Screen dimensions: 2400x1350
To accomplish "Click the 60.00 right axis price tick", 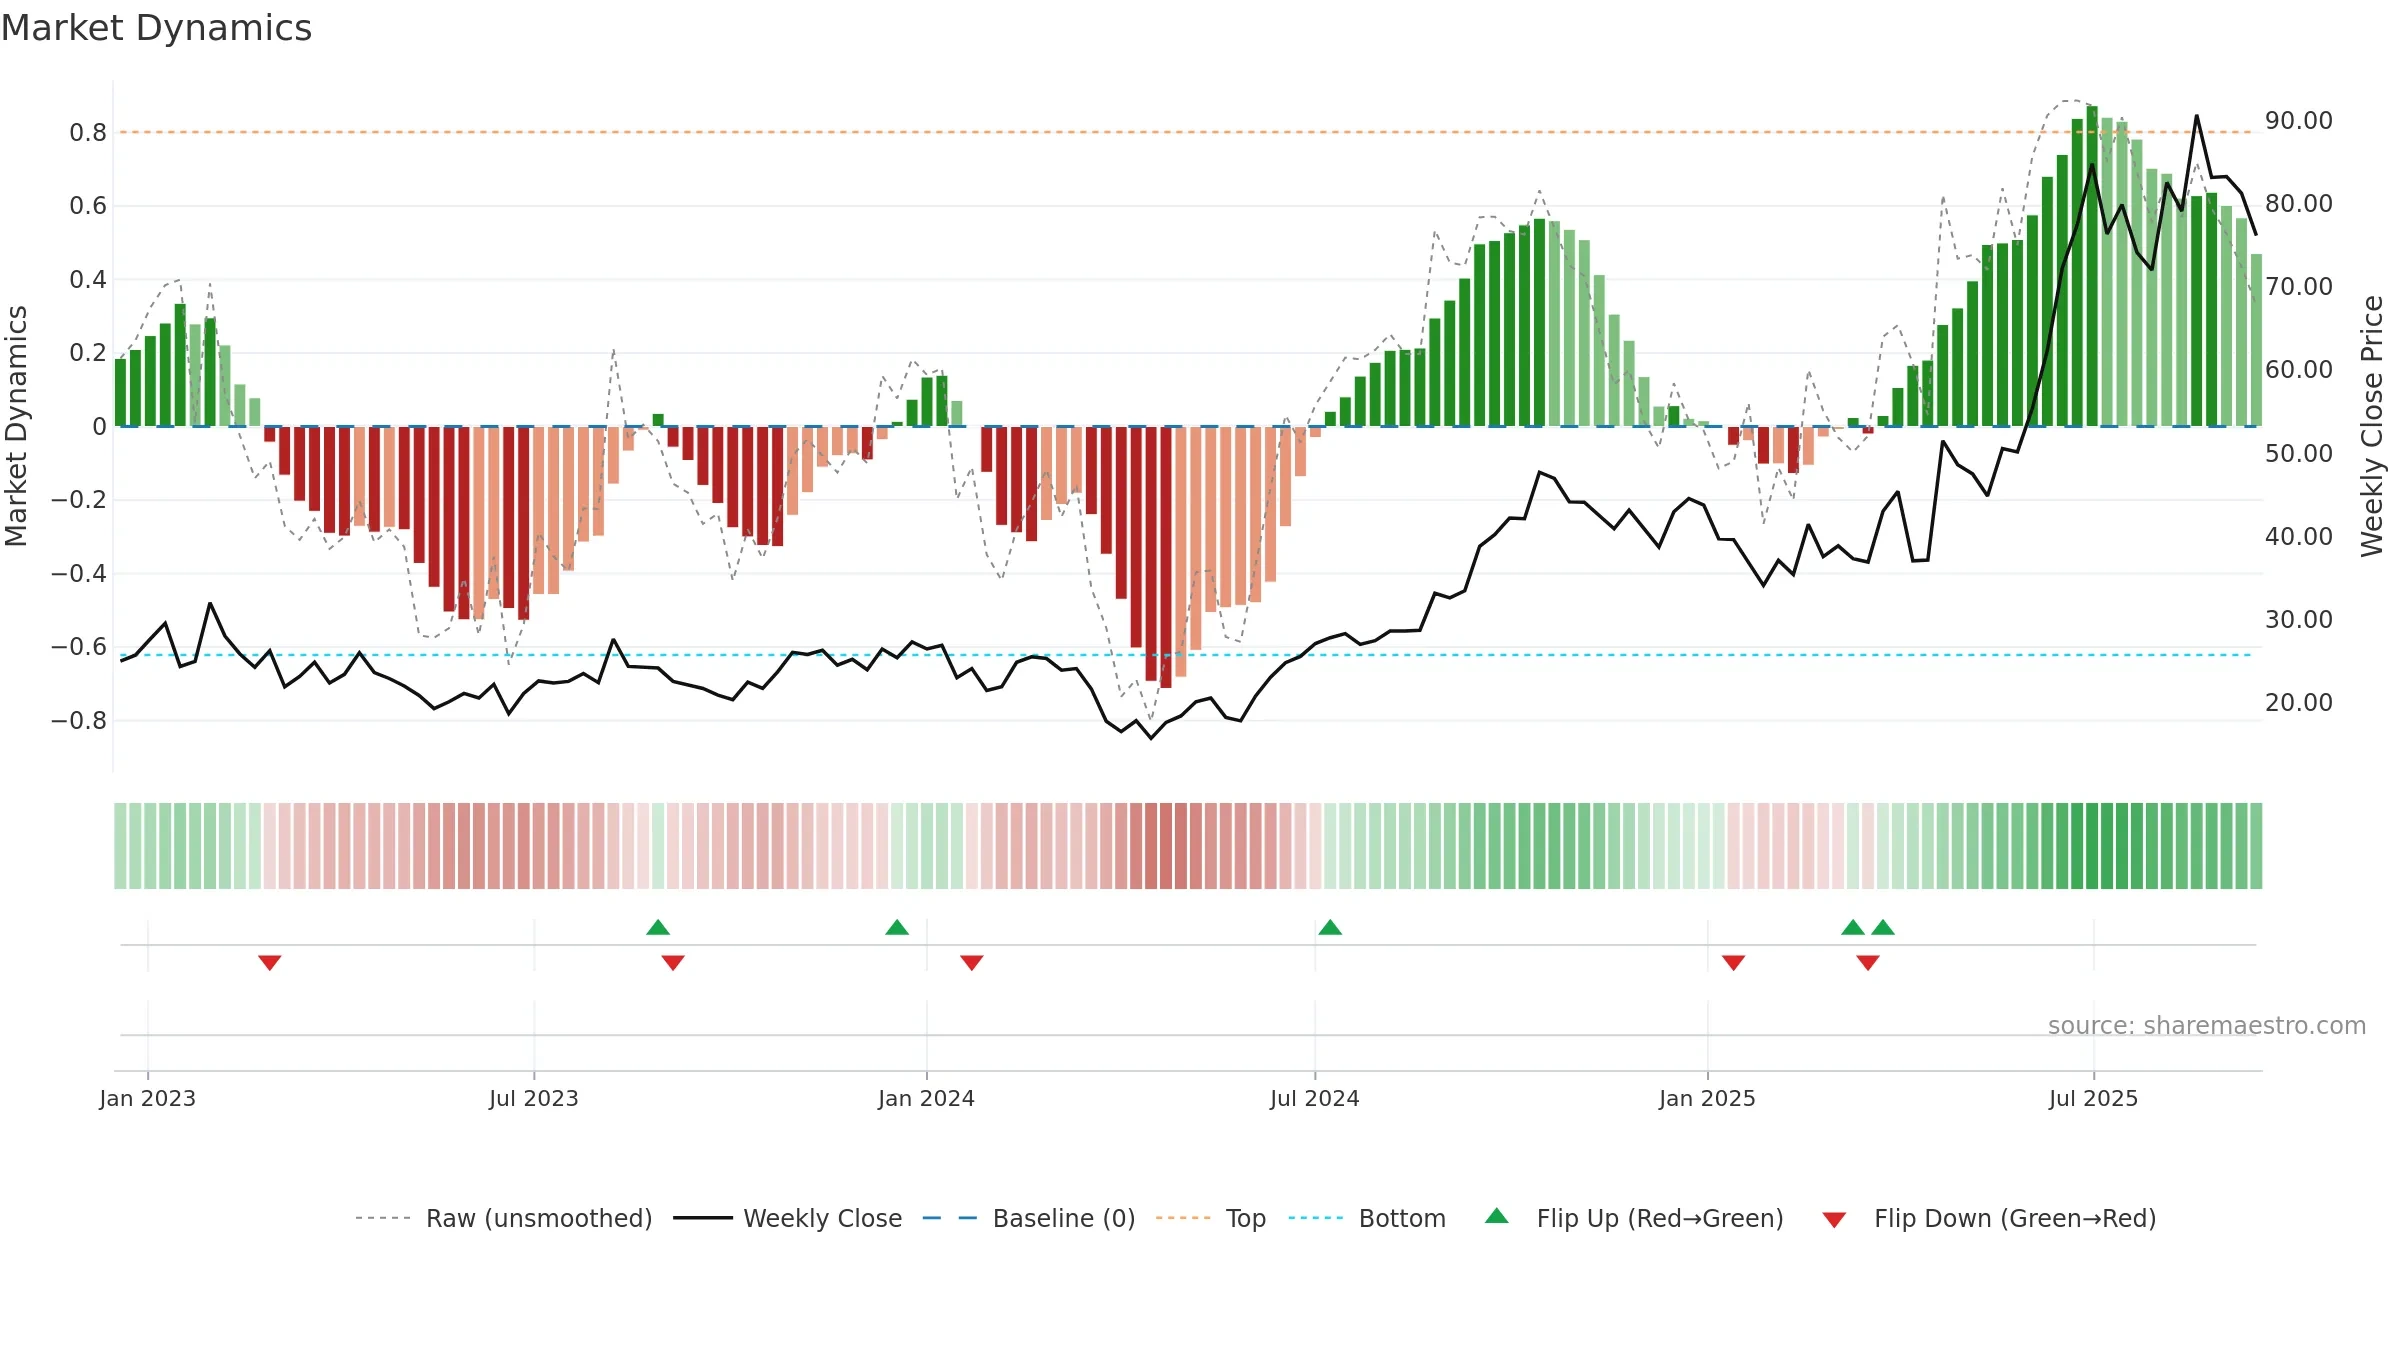I will (x=2299, y=369).
